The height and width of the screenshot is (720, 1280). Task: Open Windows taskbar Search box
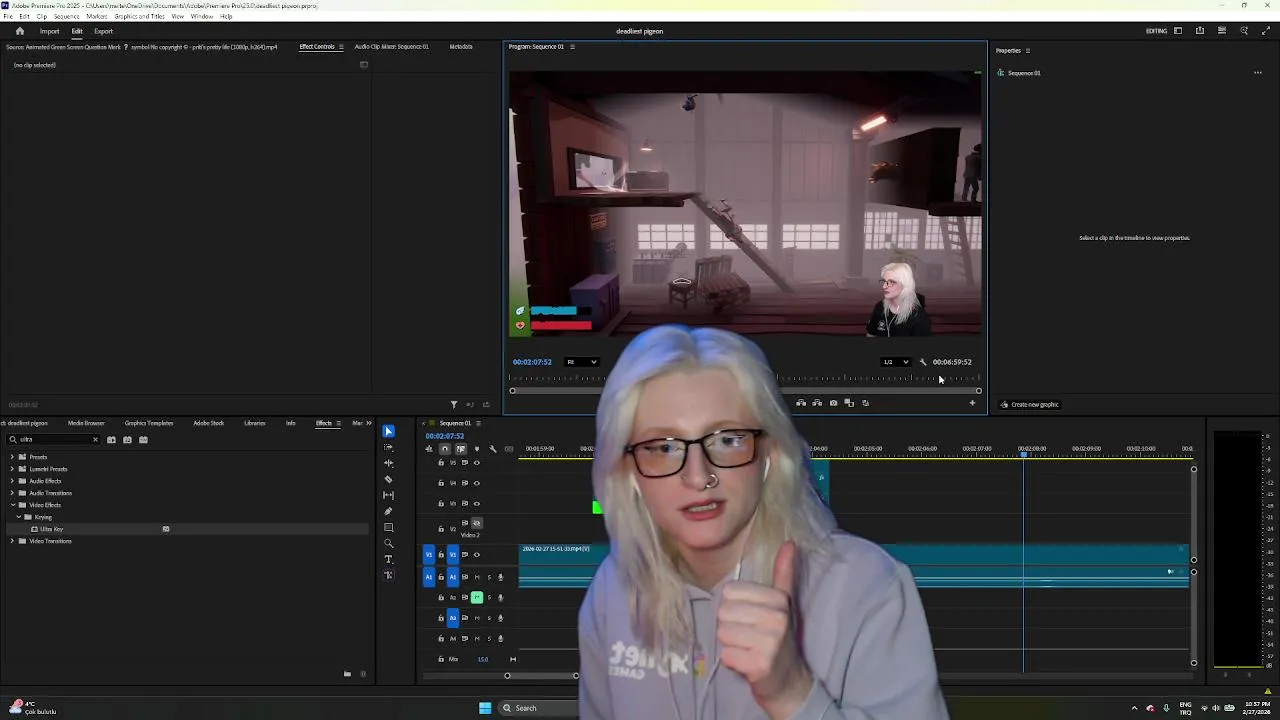(538, 708)
